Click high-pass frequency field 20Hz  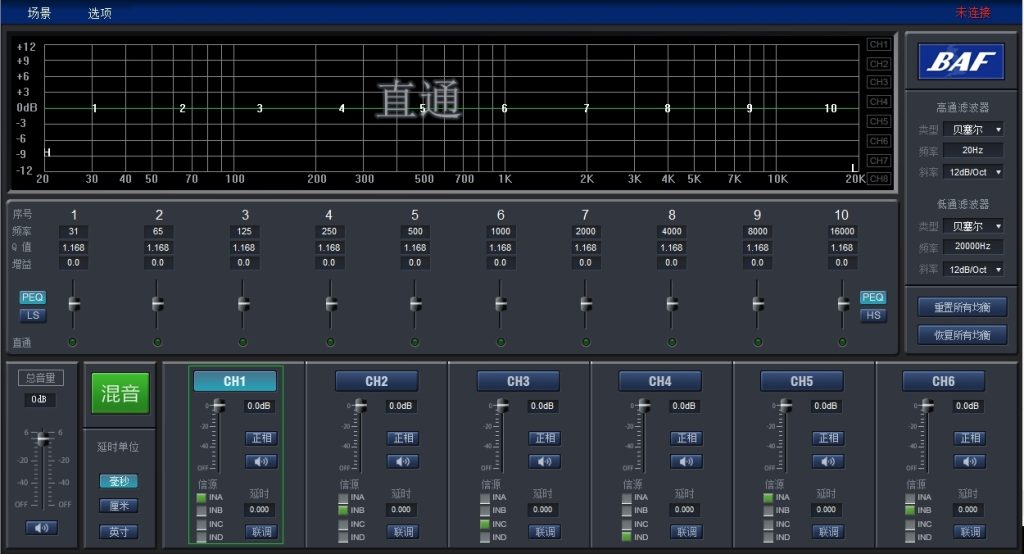pos(973,150)
